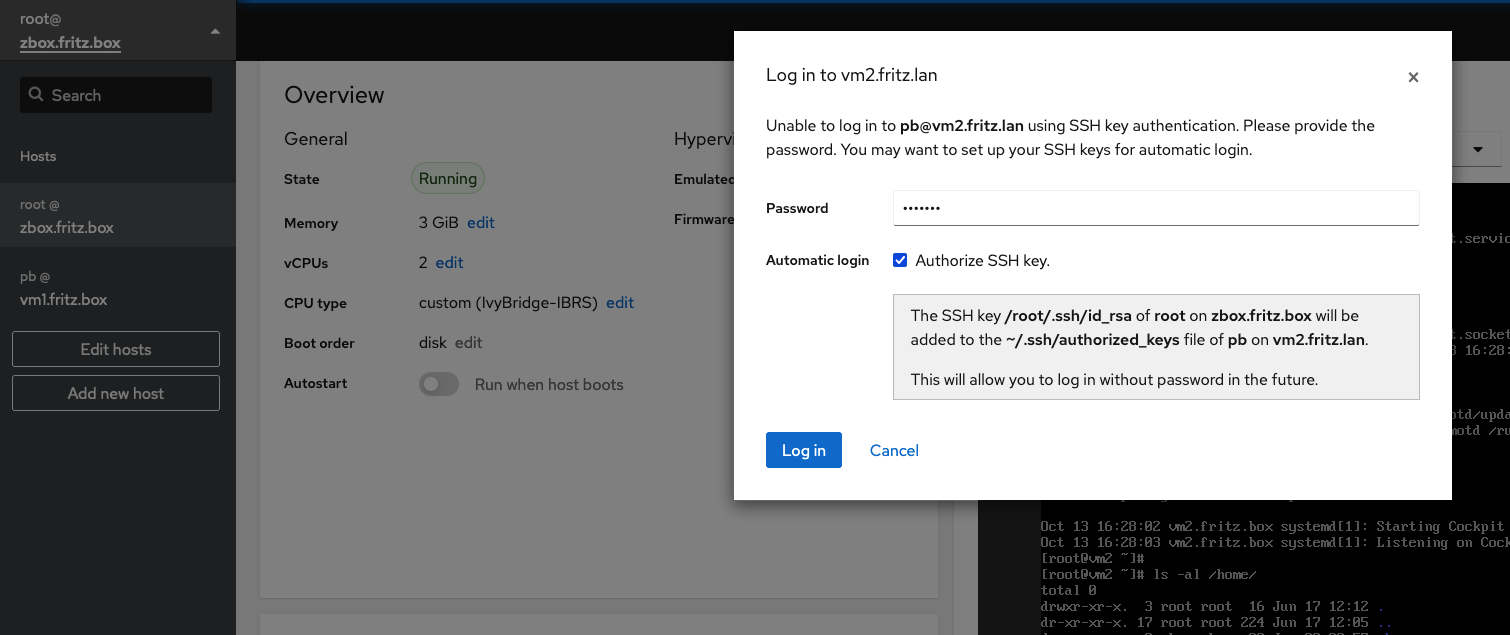Screen dimensions: 1510x635
Task: Edit the CPU type
Action: (x=620, y=303)
